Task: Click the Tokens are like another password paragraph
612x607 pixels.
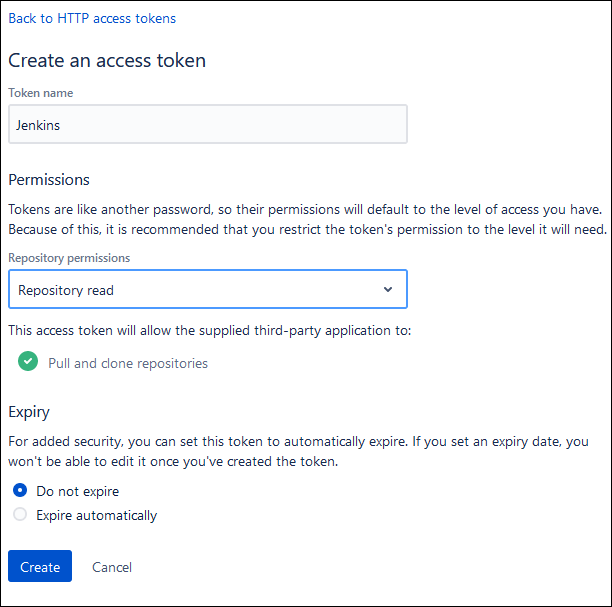Action: point(308,219)
